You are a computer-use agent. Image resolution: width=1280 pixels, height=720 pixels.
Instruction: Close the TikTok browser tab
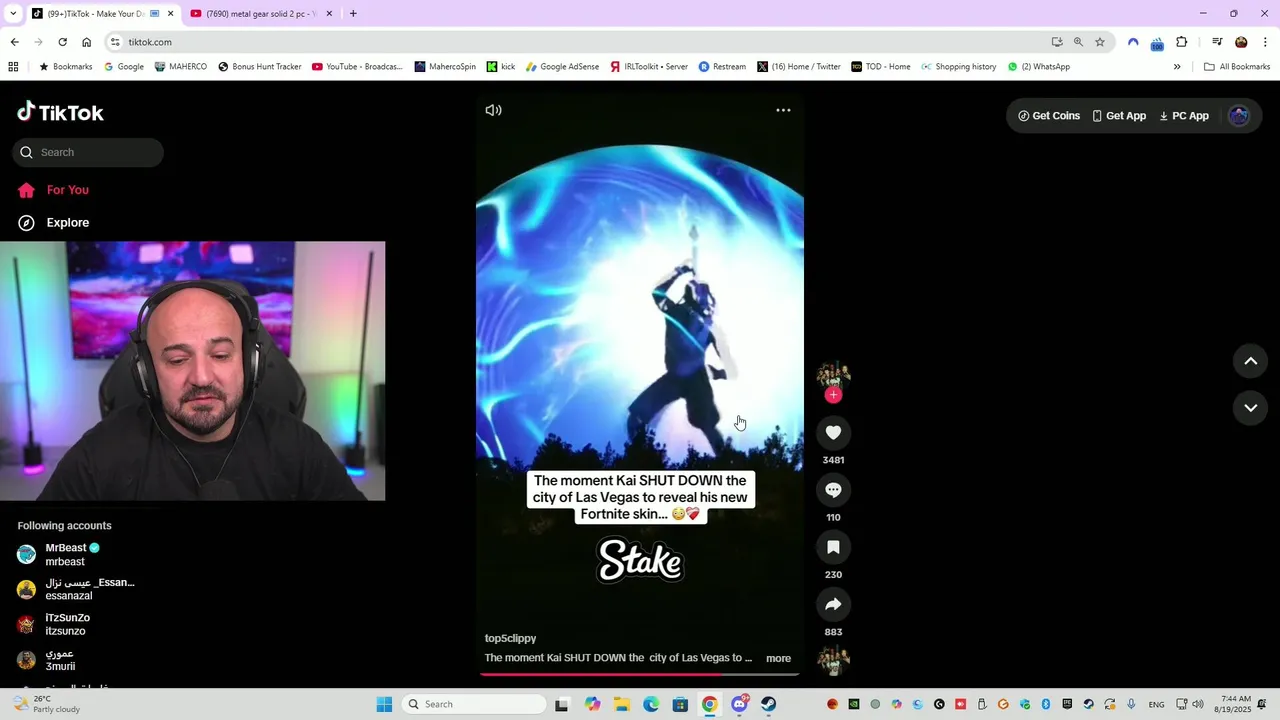[x=170, y=14]
